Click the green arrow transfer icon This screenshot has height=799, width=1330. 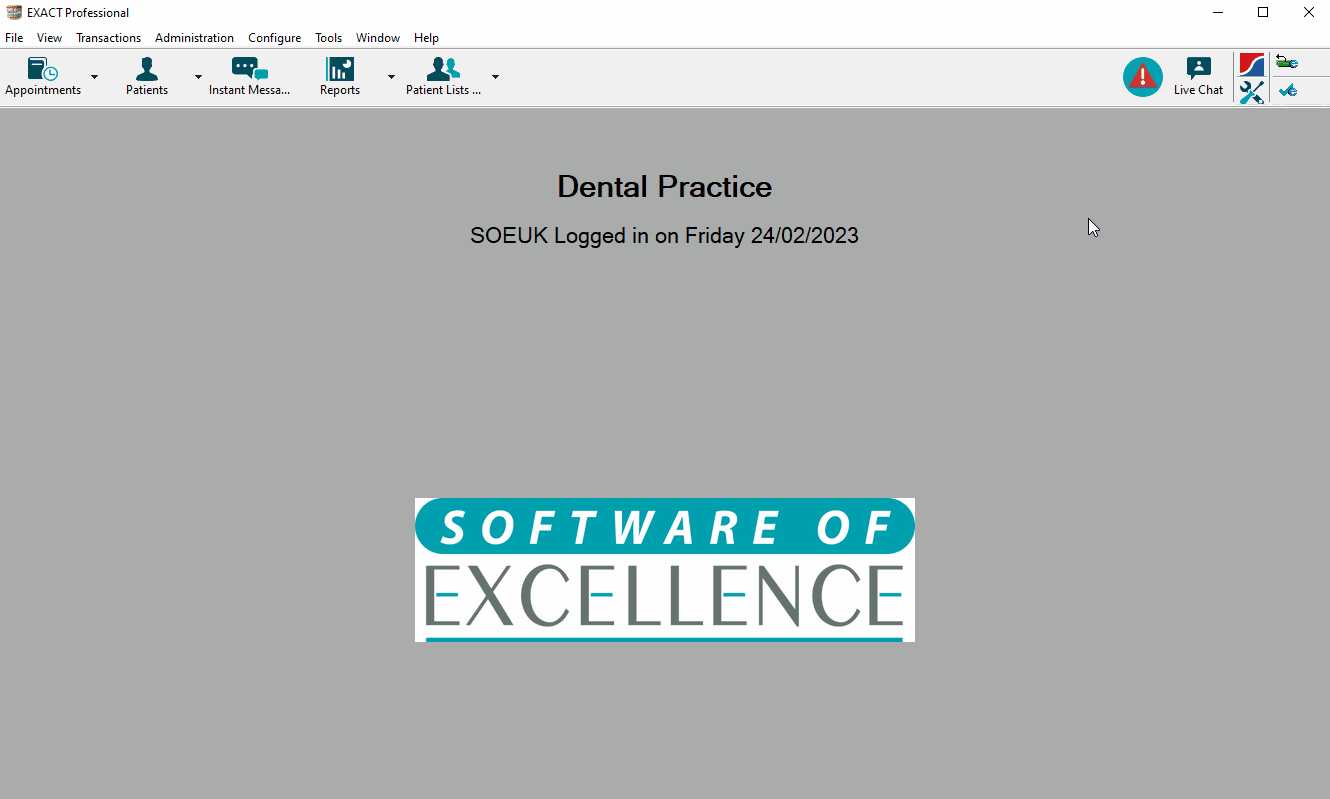pos(1287,63)
